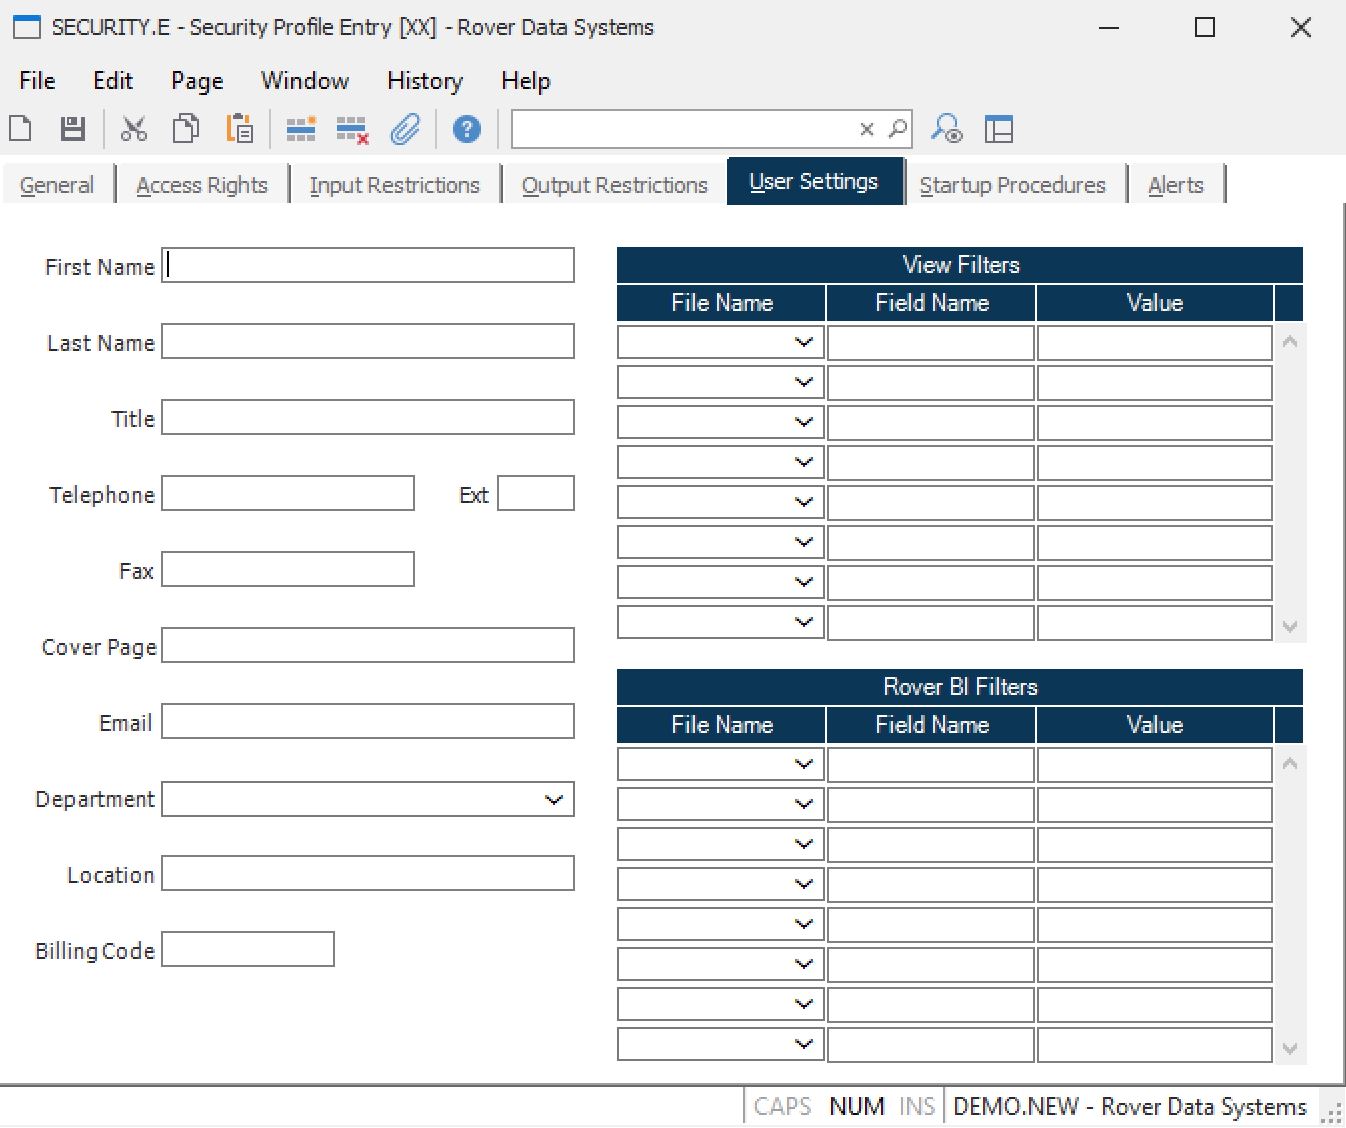This screenshot has height=1128, width=1346.
Task: Click the Email input field
Action: click(368, 722)
